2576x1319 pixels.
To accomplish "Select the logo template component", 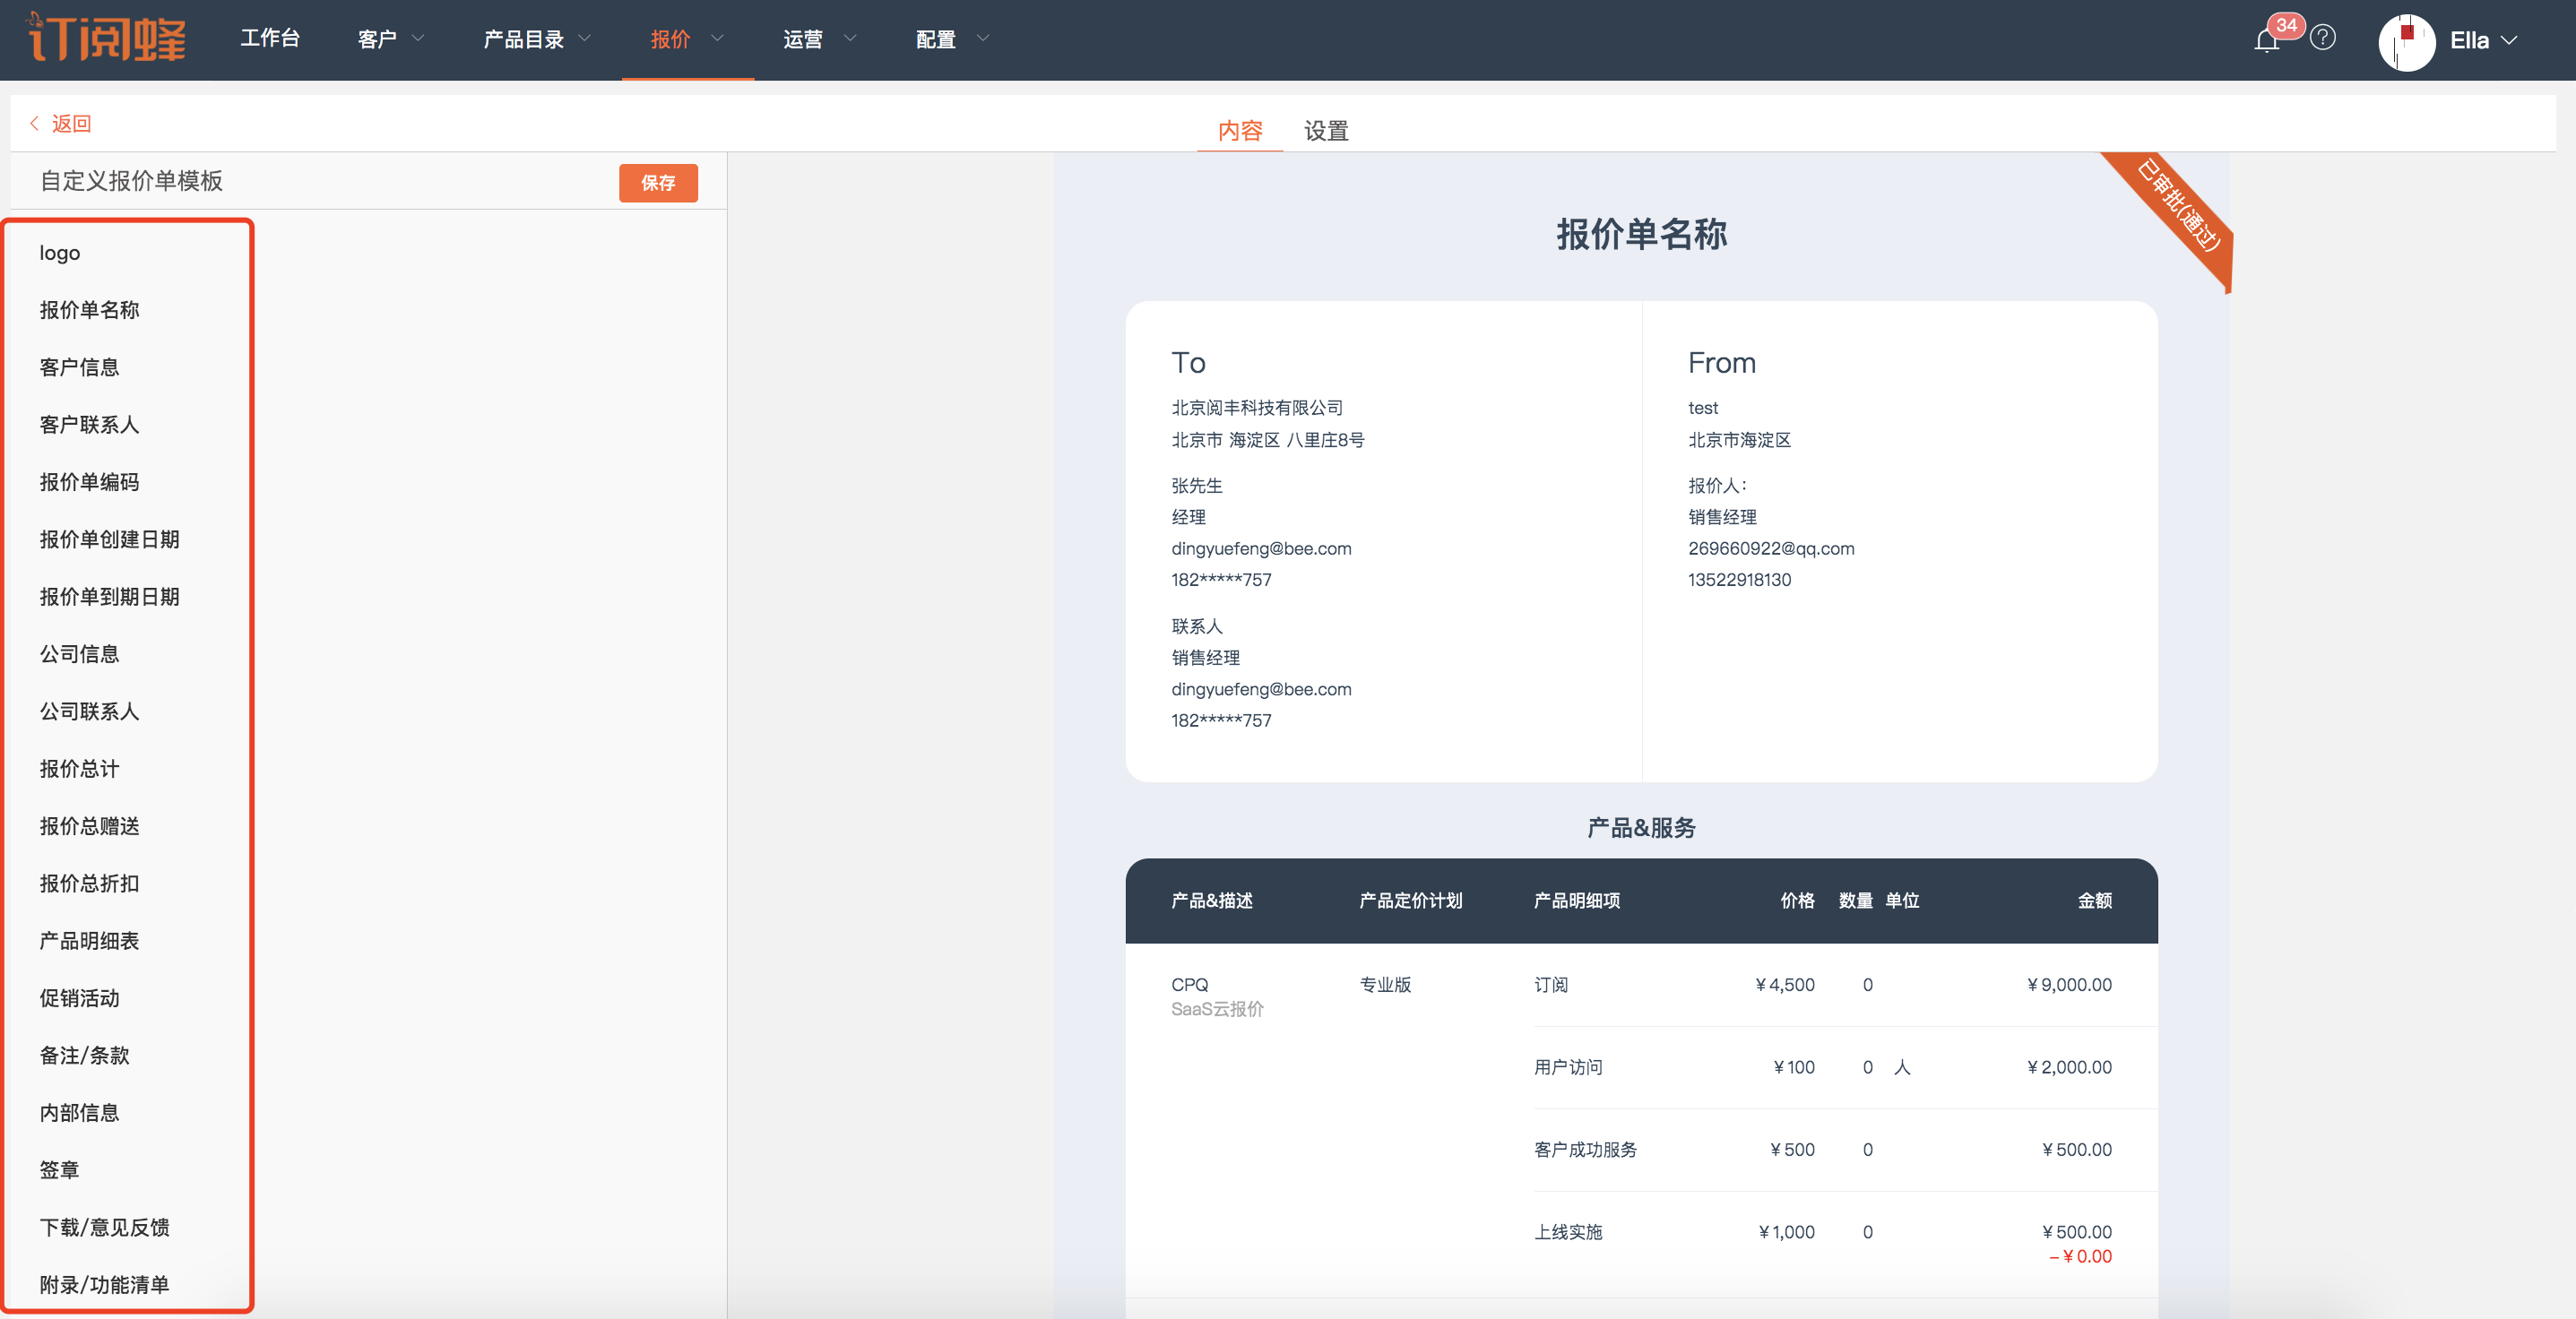I will tap(60, 253).
